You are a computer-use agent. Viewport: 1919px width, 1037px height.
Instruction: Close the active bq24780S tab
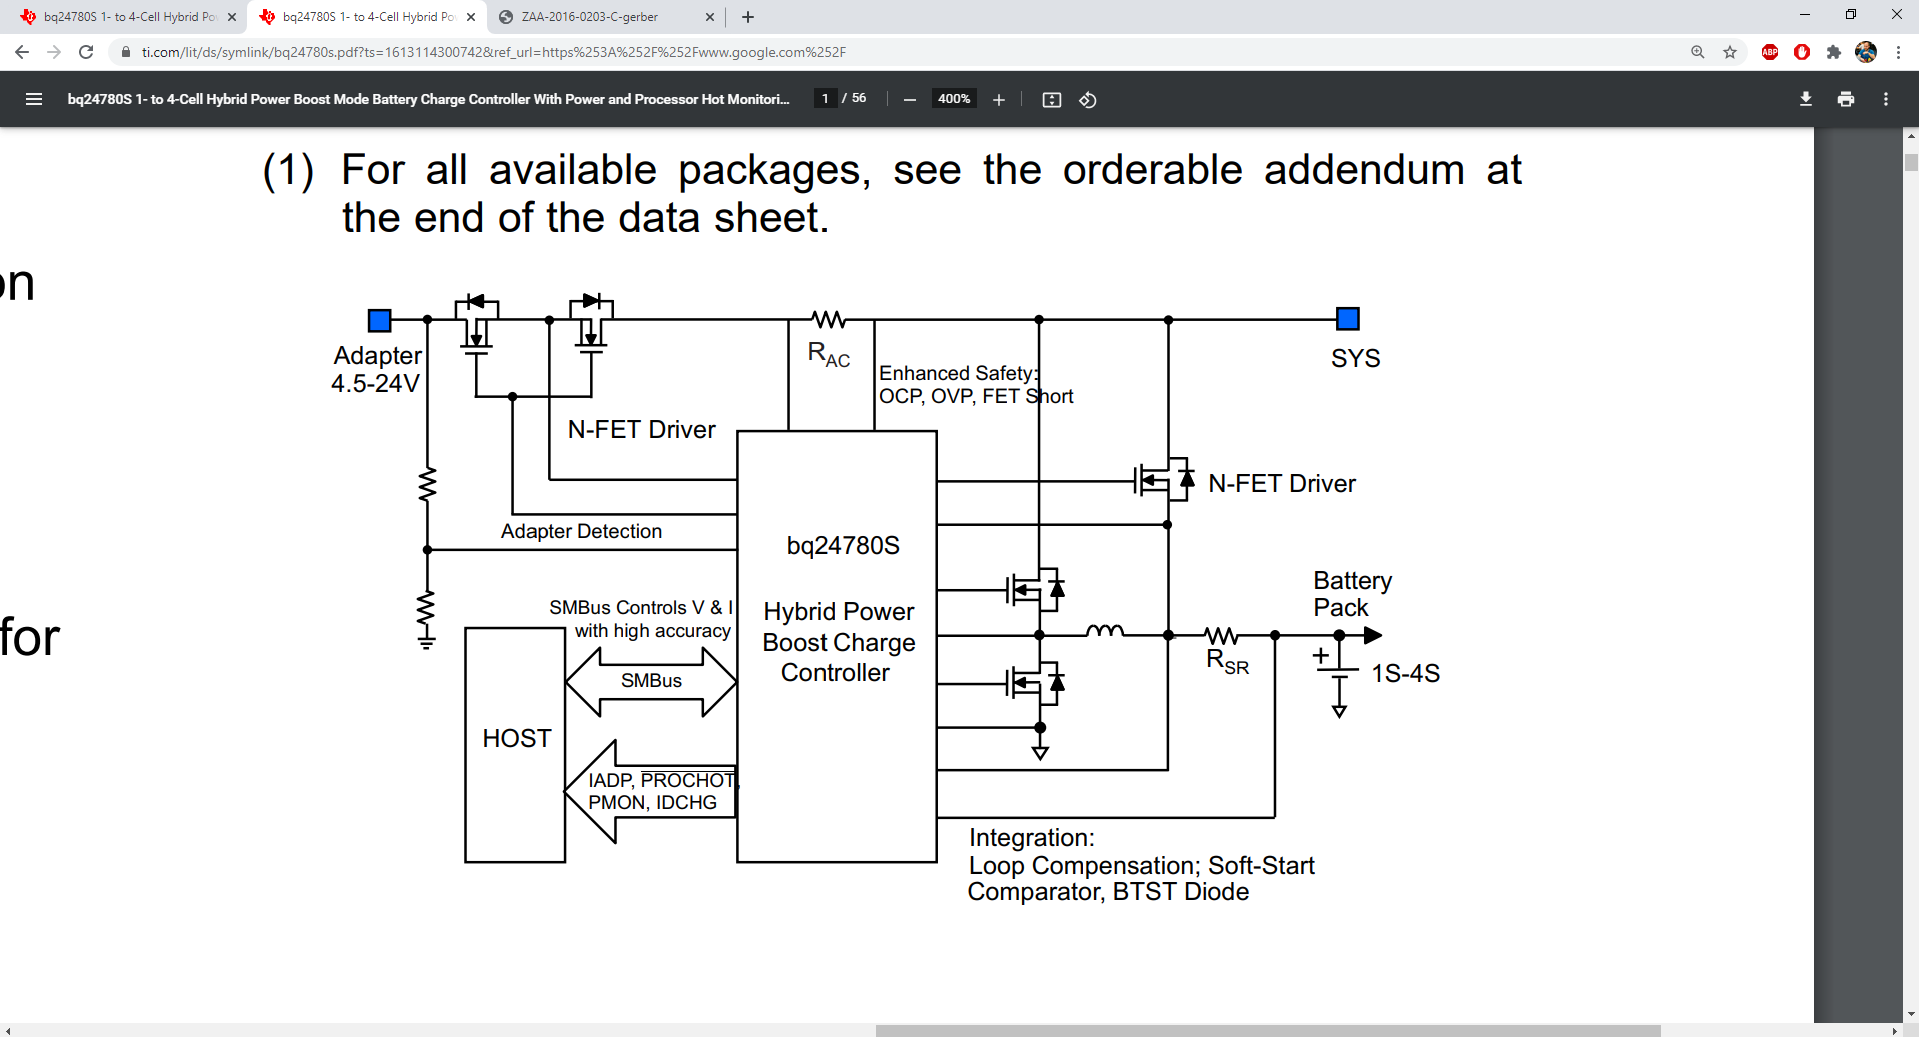(x=471, y=17)
